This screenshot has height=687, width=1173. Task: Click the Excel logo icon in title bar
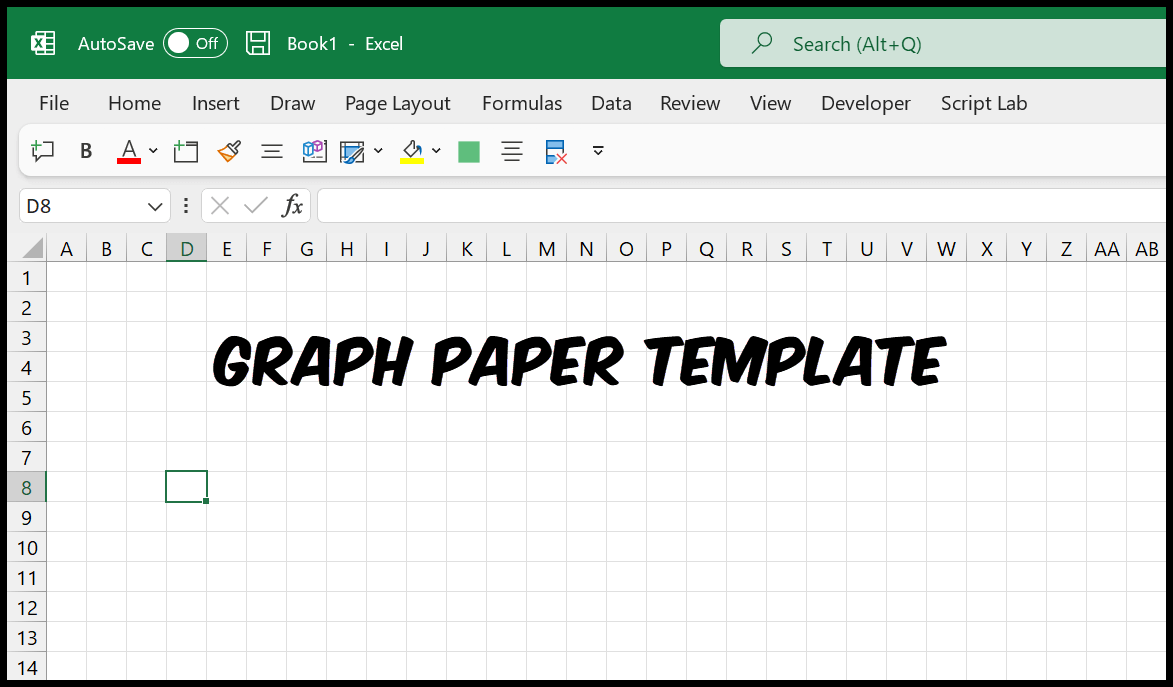(x=43, y=43)
